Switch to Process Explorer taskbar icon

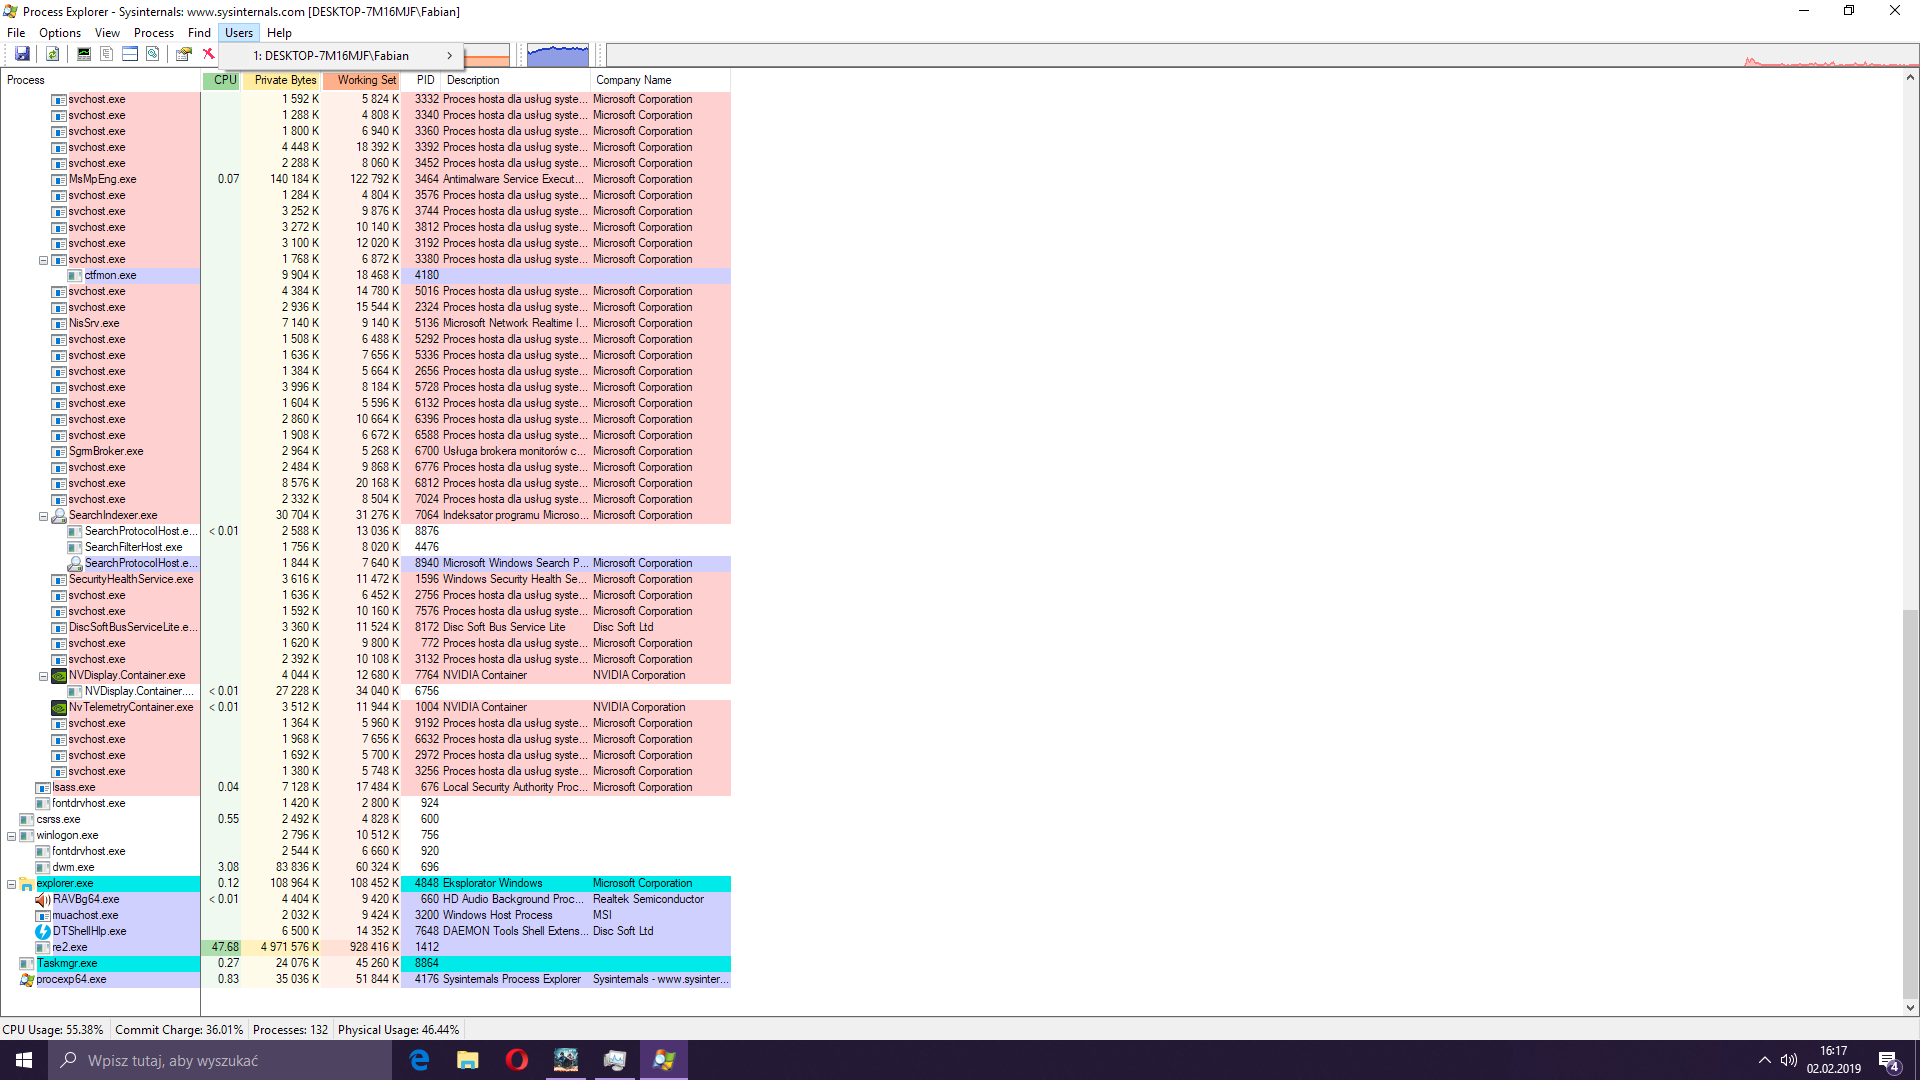pos(664,1060)
